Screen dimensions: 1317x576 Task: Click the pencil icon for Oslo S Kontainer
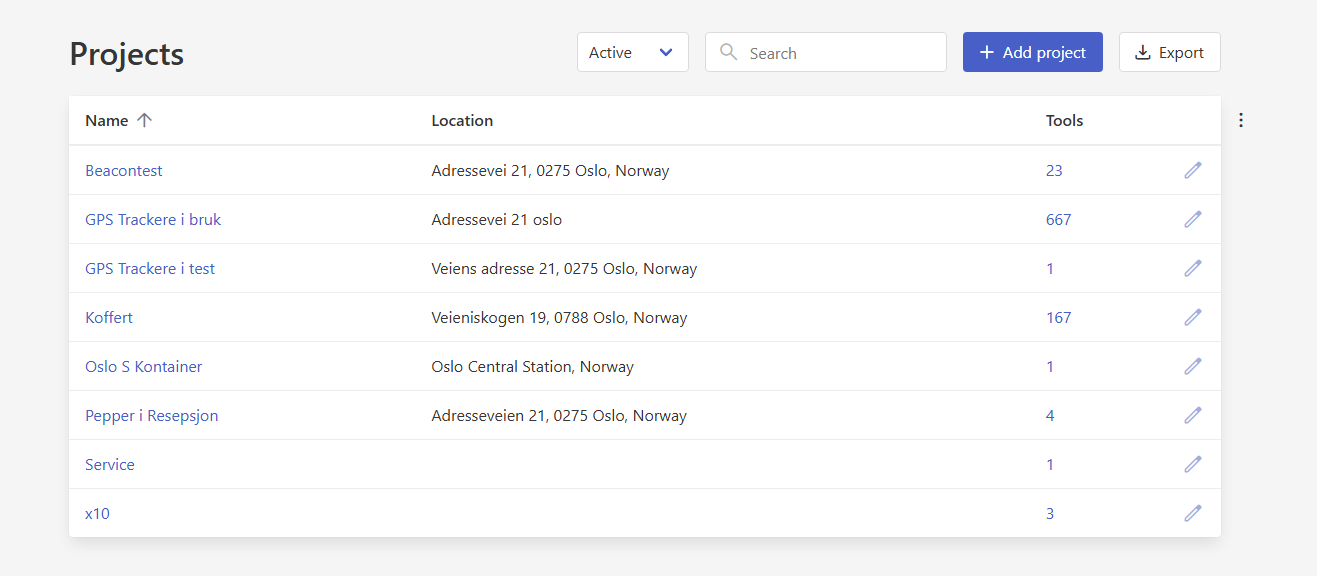(1192, 366)
